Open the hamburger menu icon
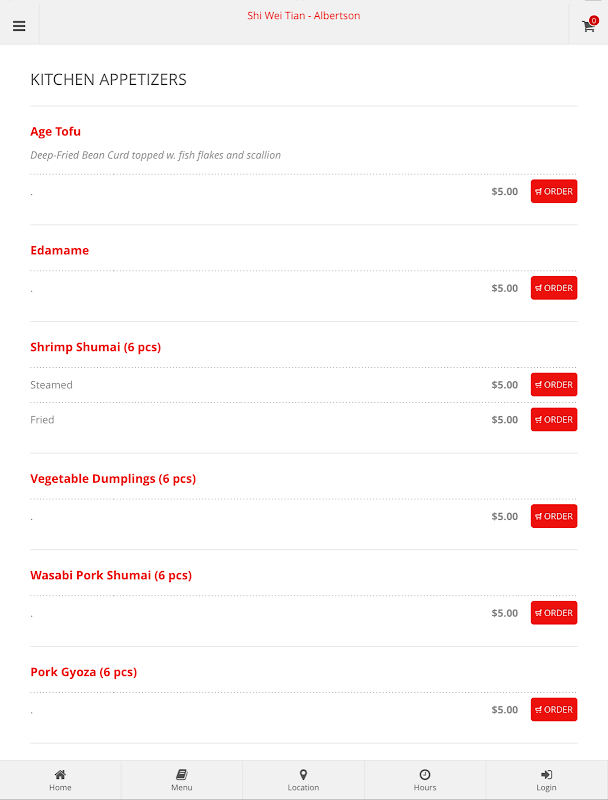The image size is (608, 800). 19,26
